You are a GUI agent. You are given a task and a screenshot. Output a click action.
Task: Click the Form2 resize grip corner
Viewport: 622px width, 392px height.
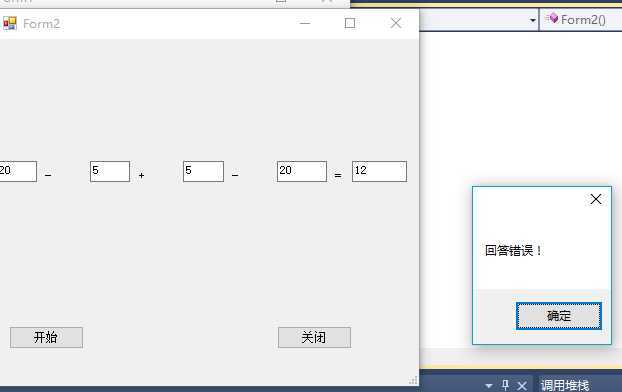[413, 380]
